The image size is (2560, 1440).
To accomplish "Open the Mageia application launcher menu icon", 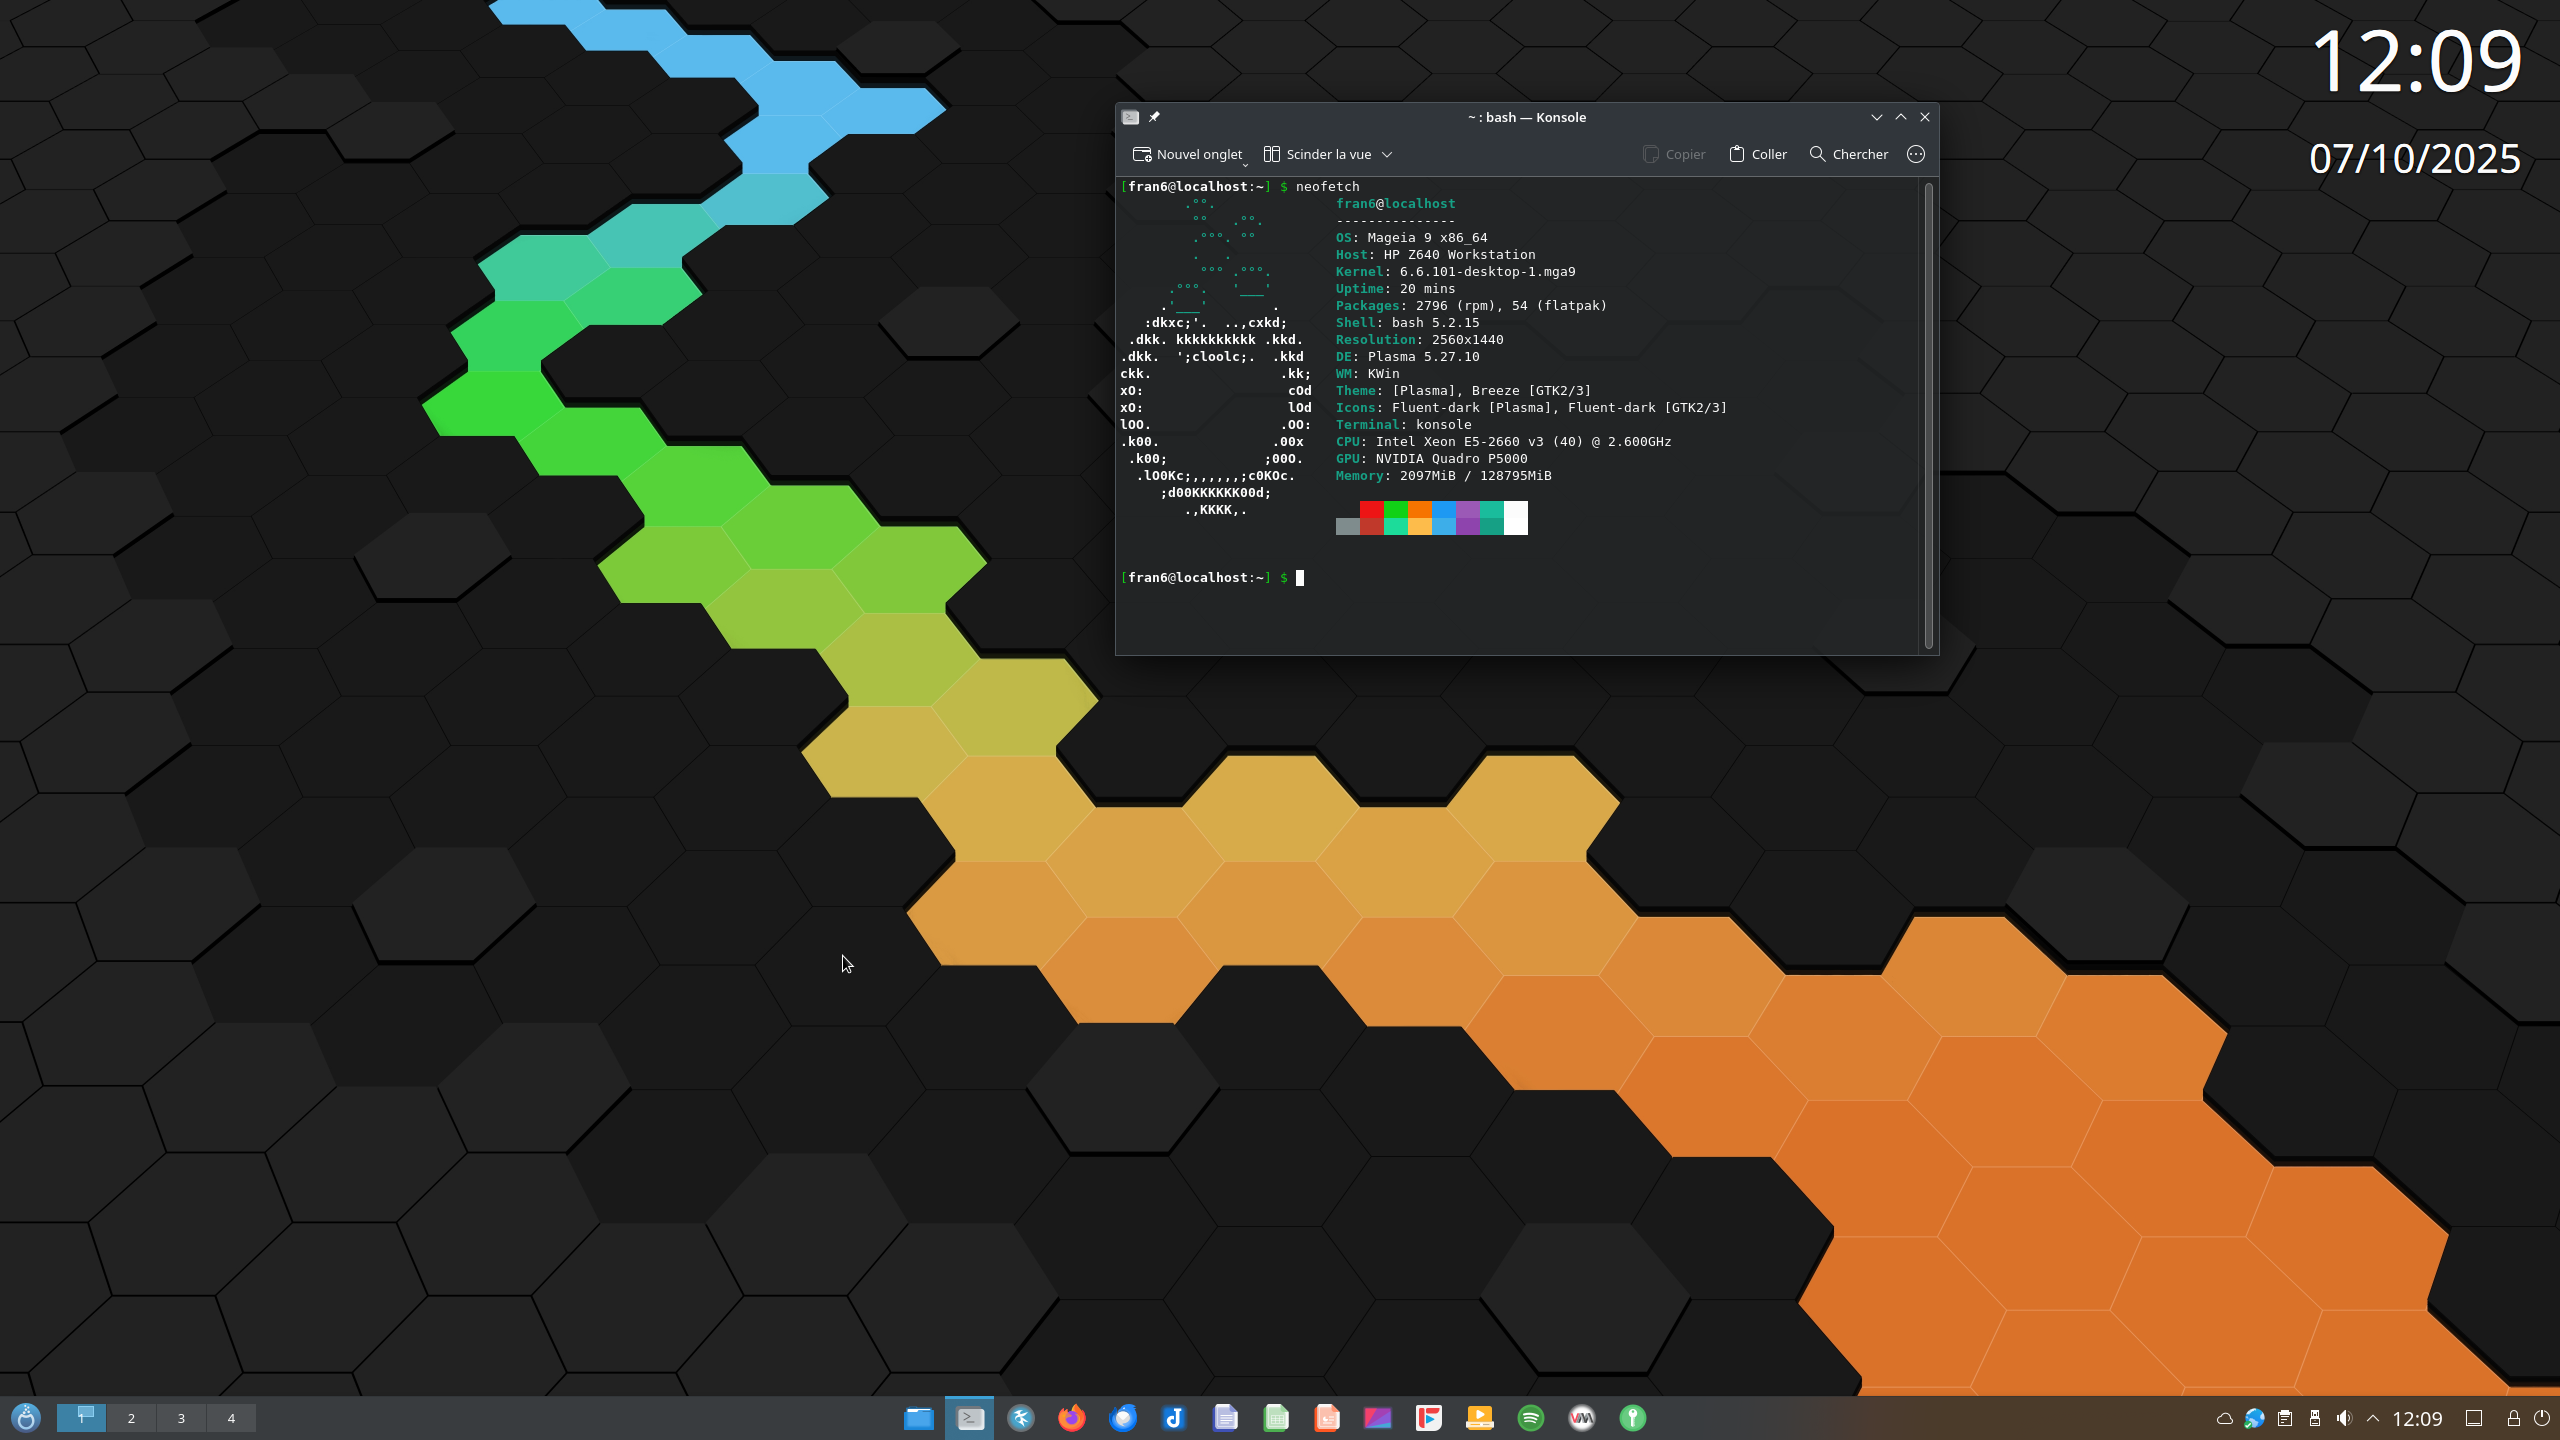I will coord(25,1417).
